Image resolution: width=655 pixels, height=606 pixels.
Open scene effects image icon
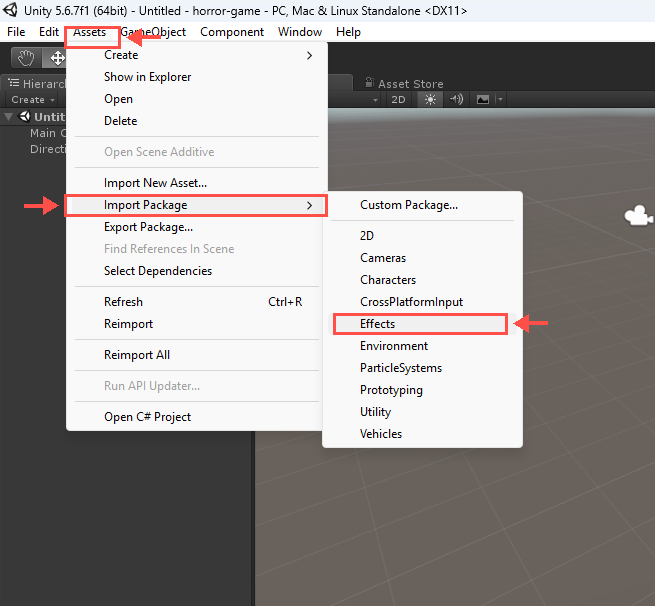coord(483,99)
